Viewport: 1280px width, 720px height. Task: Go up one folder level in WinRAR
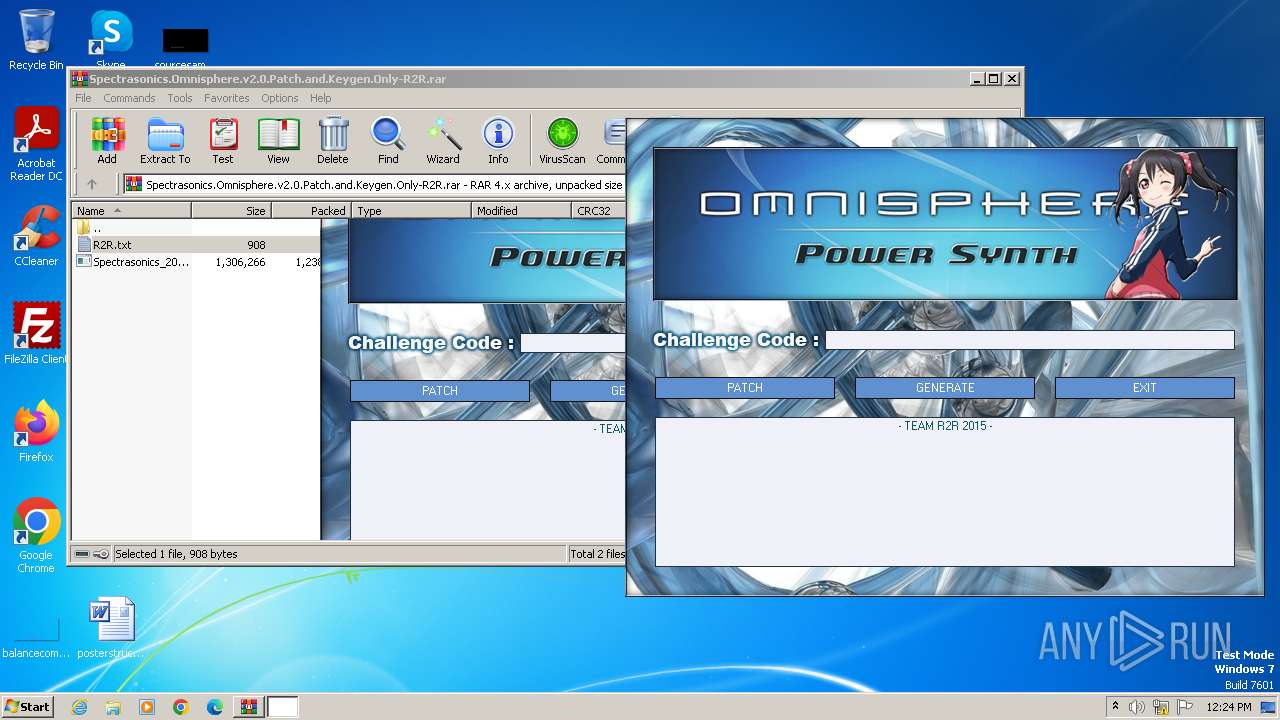[x=92, y=184]
